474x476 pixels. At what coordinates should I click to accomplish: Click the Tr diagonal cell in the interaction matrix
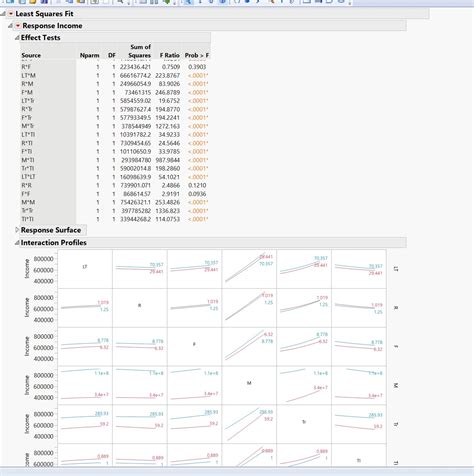(x=304, y=424)
